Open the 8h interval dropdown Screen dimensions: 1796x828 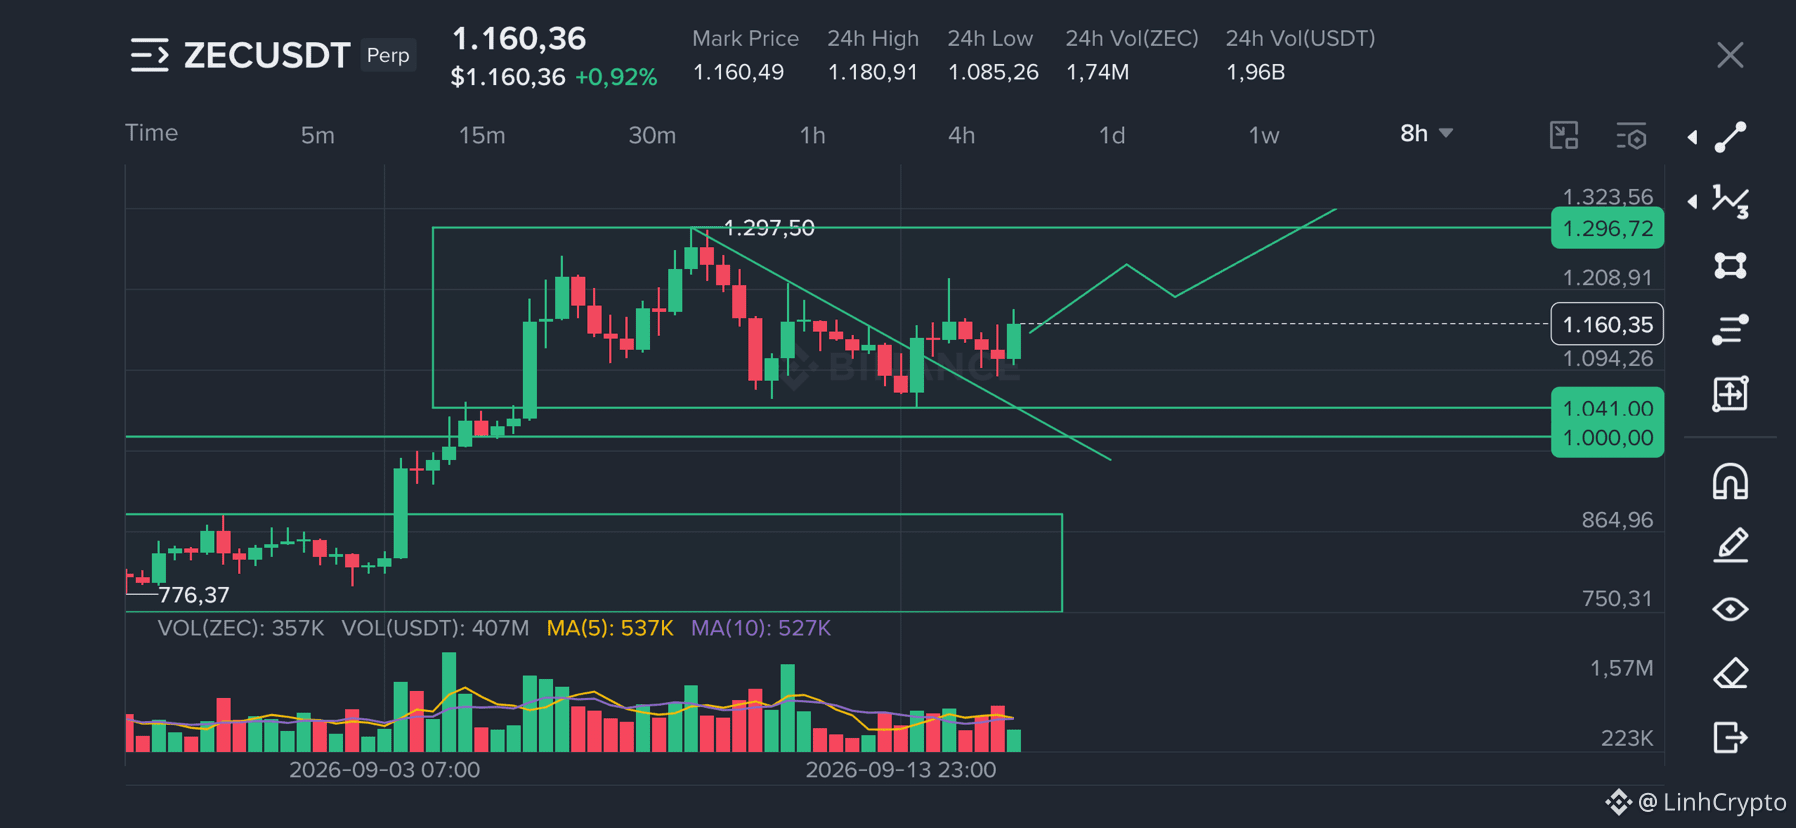point(1426,133)
